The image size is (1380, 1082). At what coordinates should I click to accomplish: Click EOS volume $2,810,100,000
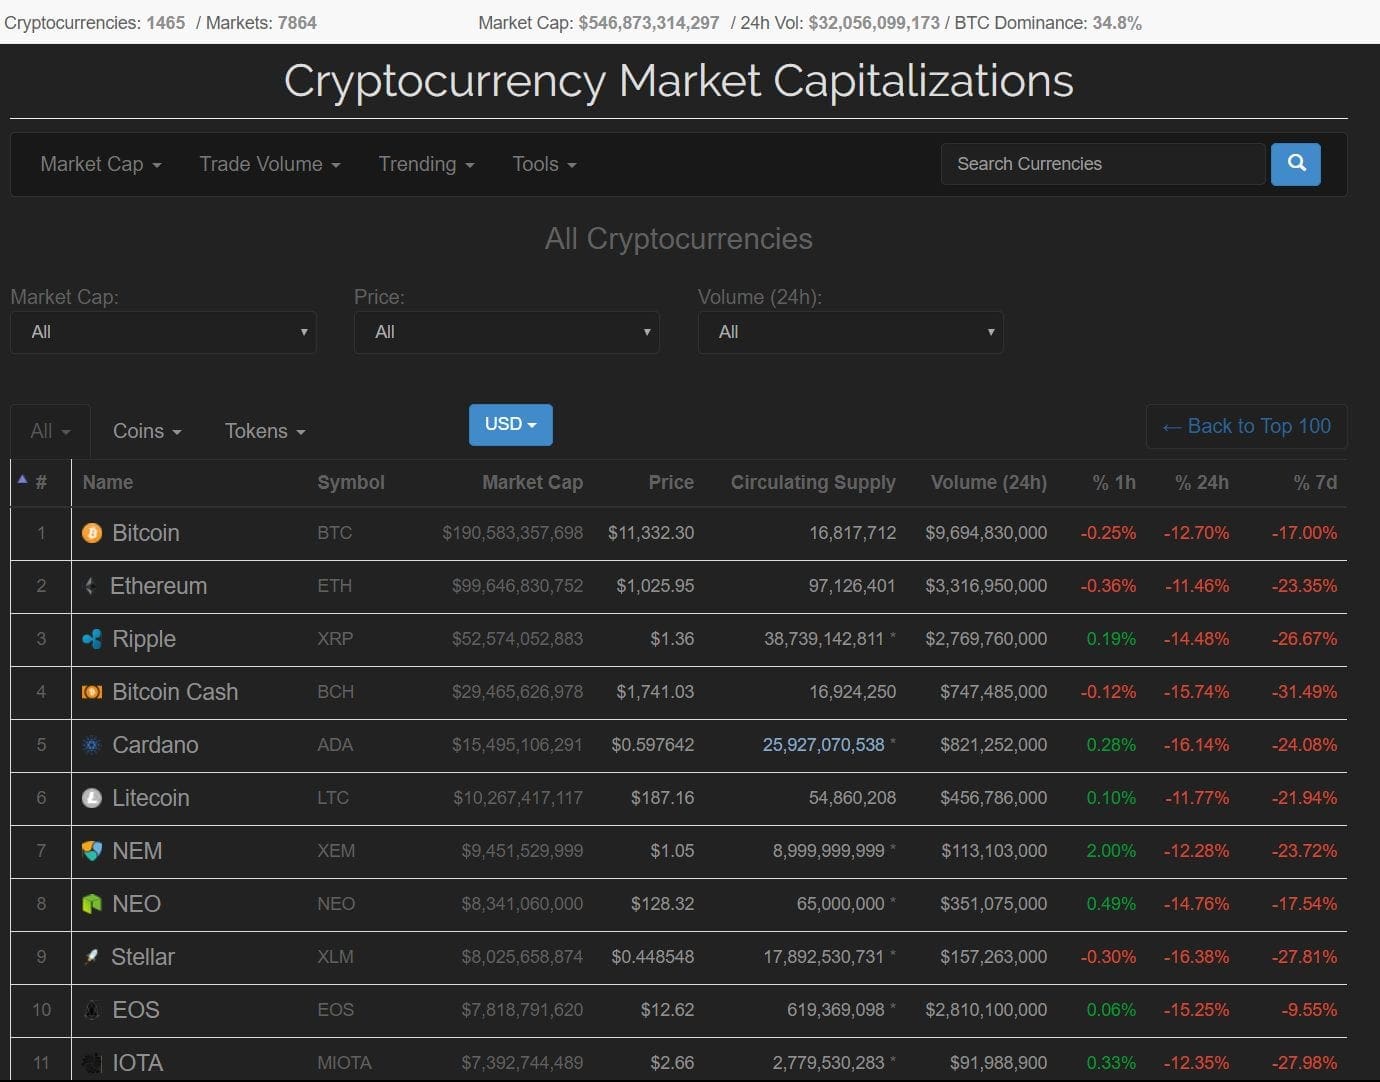pyautogui.click(x=986, y=1010)
